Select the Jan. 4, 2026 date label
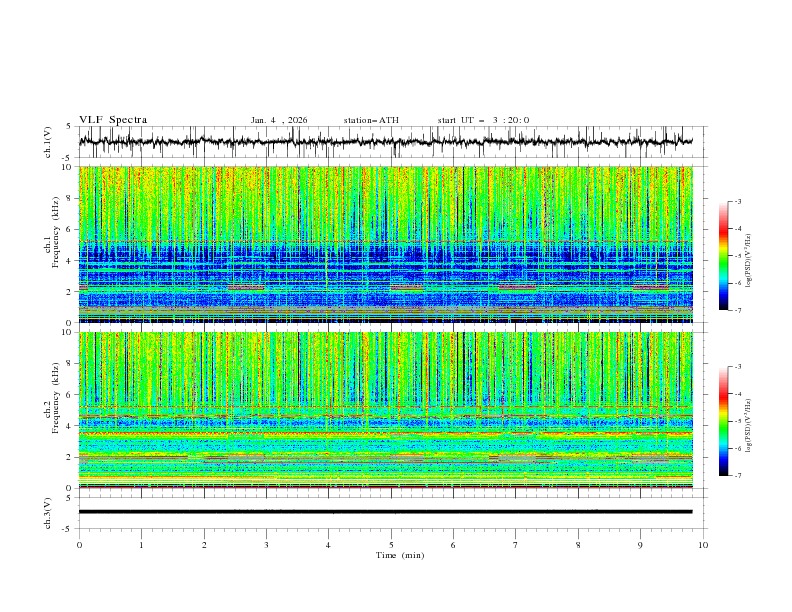Image resolution: width=792 pixels, height=612 pixels. point(279,120)
